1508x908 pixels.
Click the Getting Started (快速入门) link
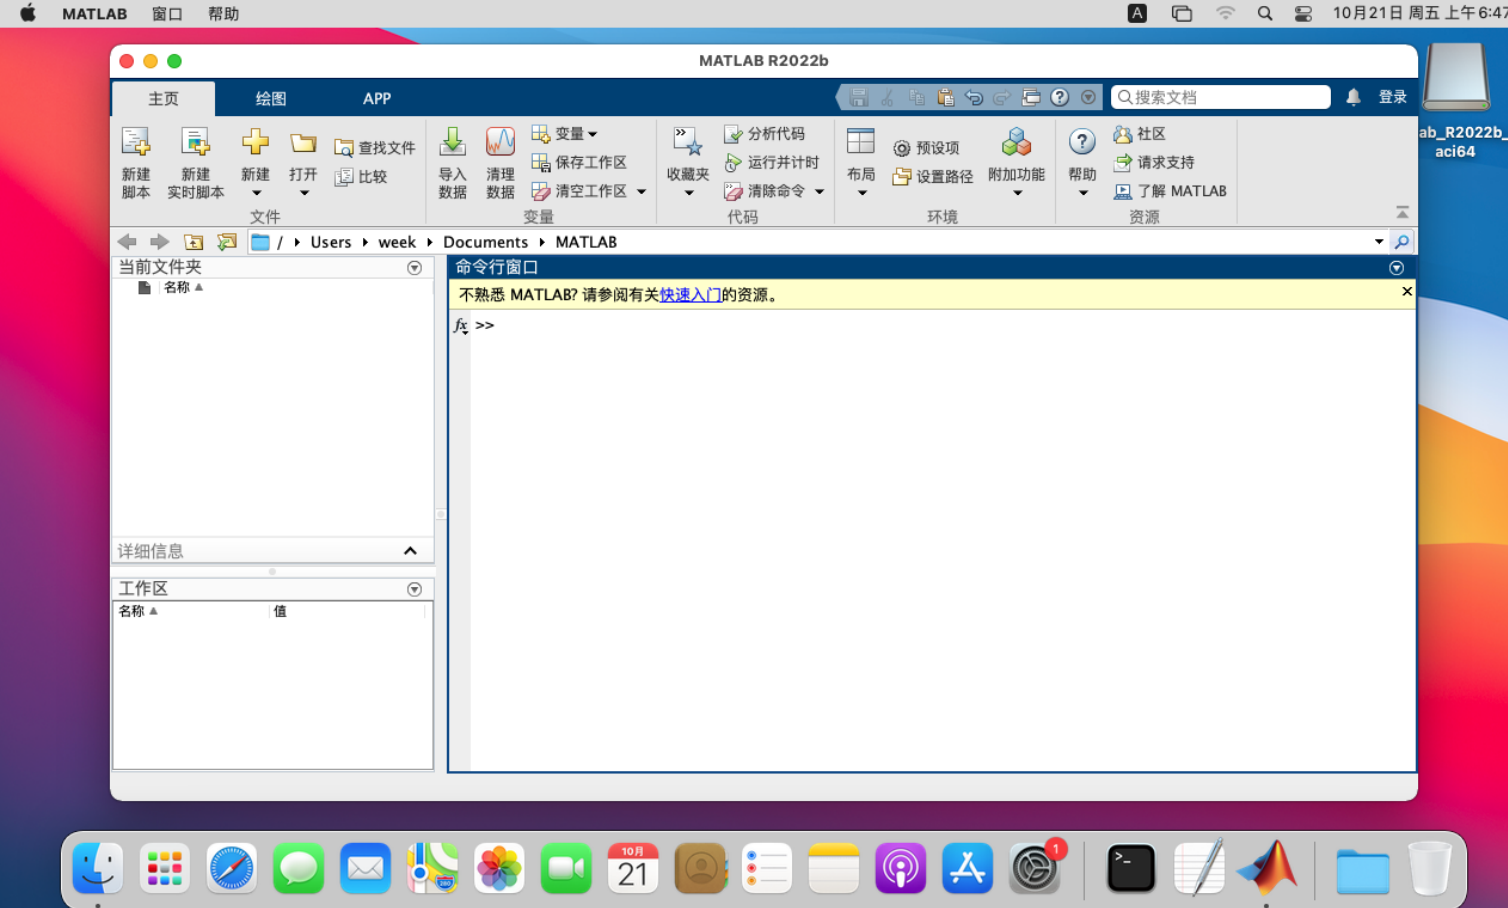tap(690, 295)
